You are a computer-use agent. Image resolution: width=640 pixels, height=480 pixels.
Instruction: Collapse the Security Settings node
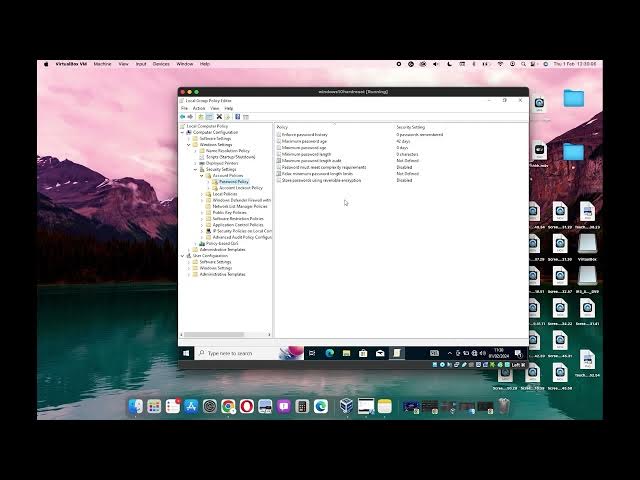[x=196, y=169]
